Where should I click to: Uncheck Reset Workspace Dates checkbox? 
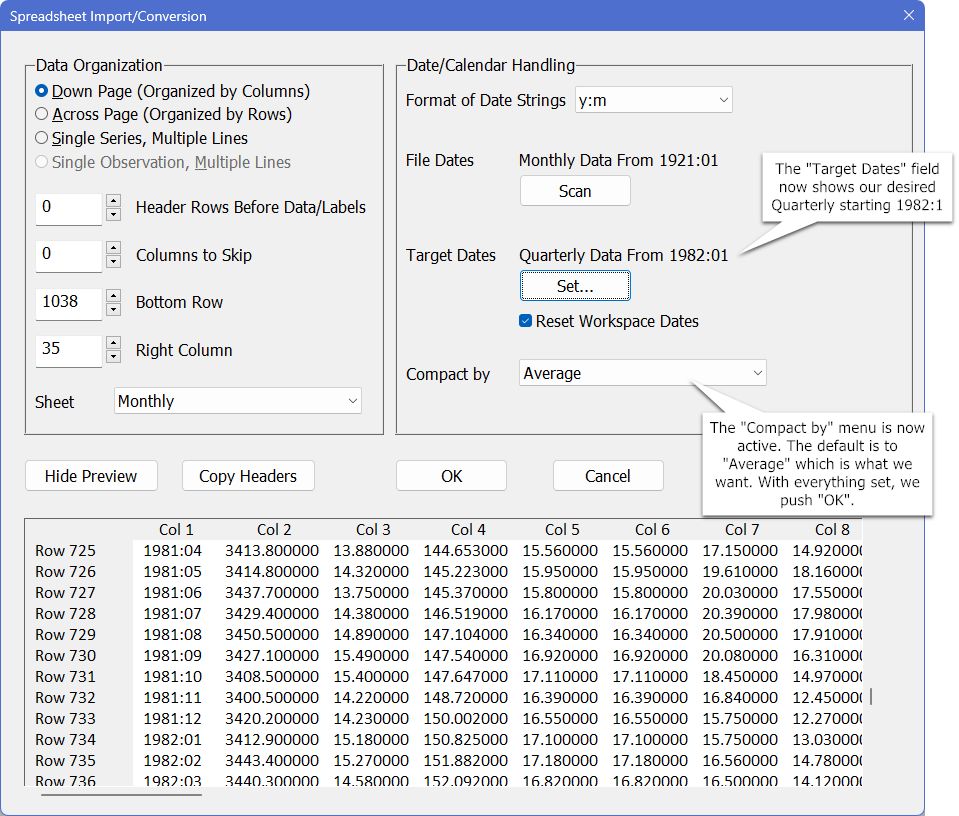(526, 322)
